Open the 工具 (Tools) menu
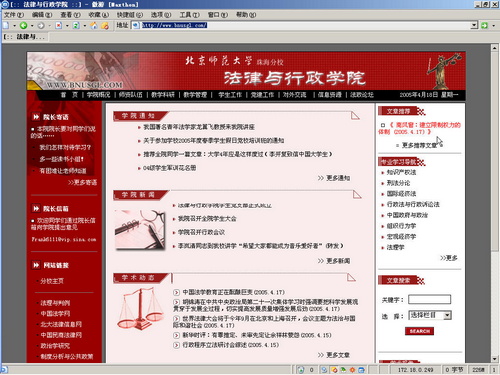Image resolution: width=500 pixels, height=375 pixels. [x=189, y=15]
